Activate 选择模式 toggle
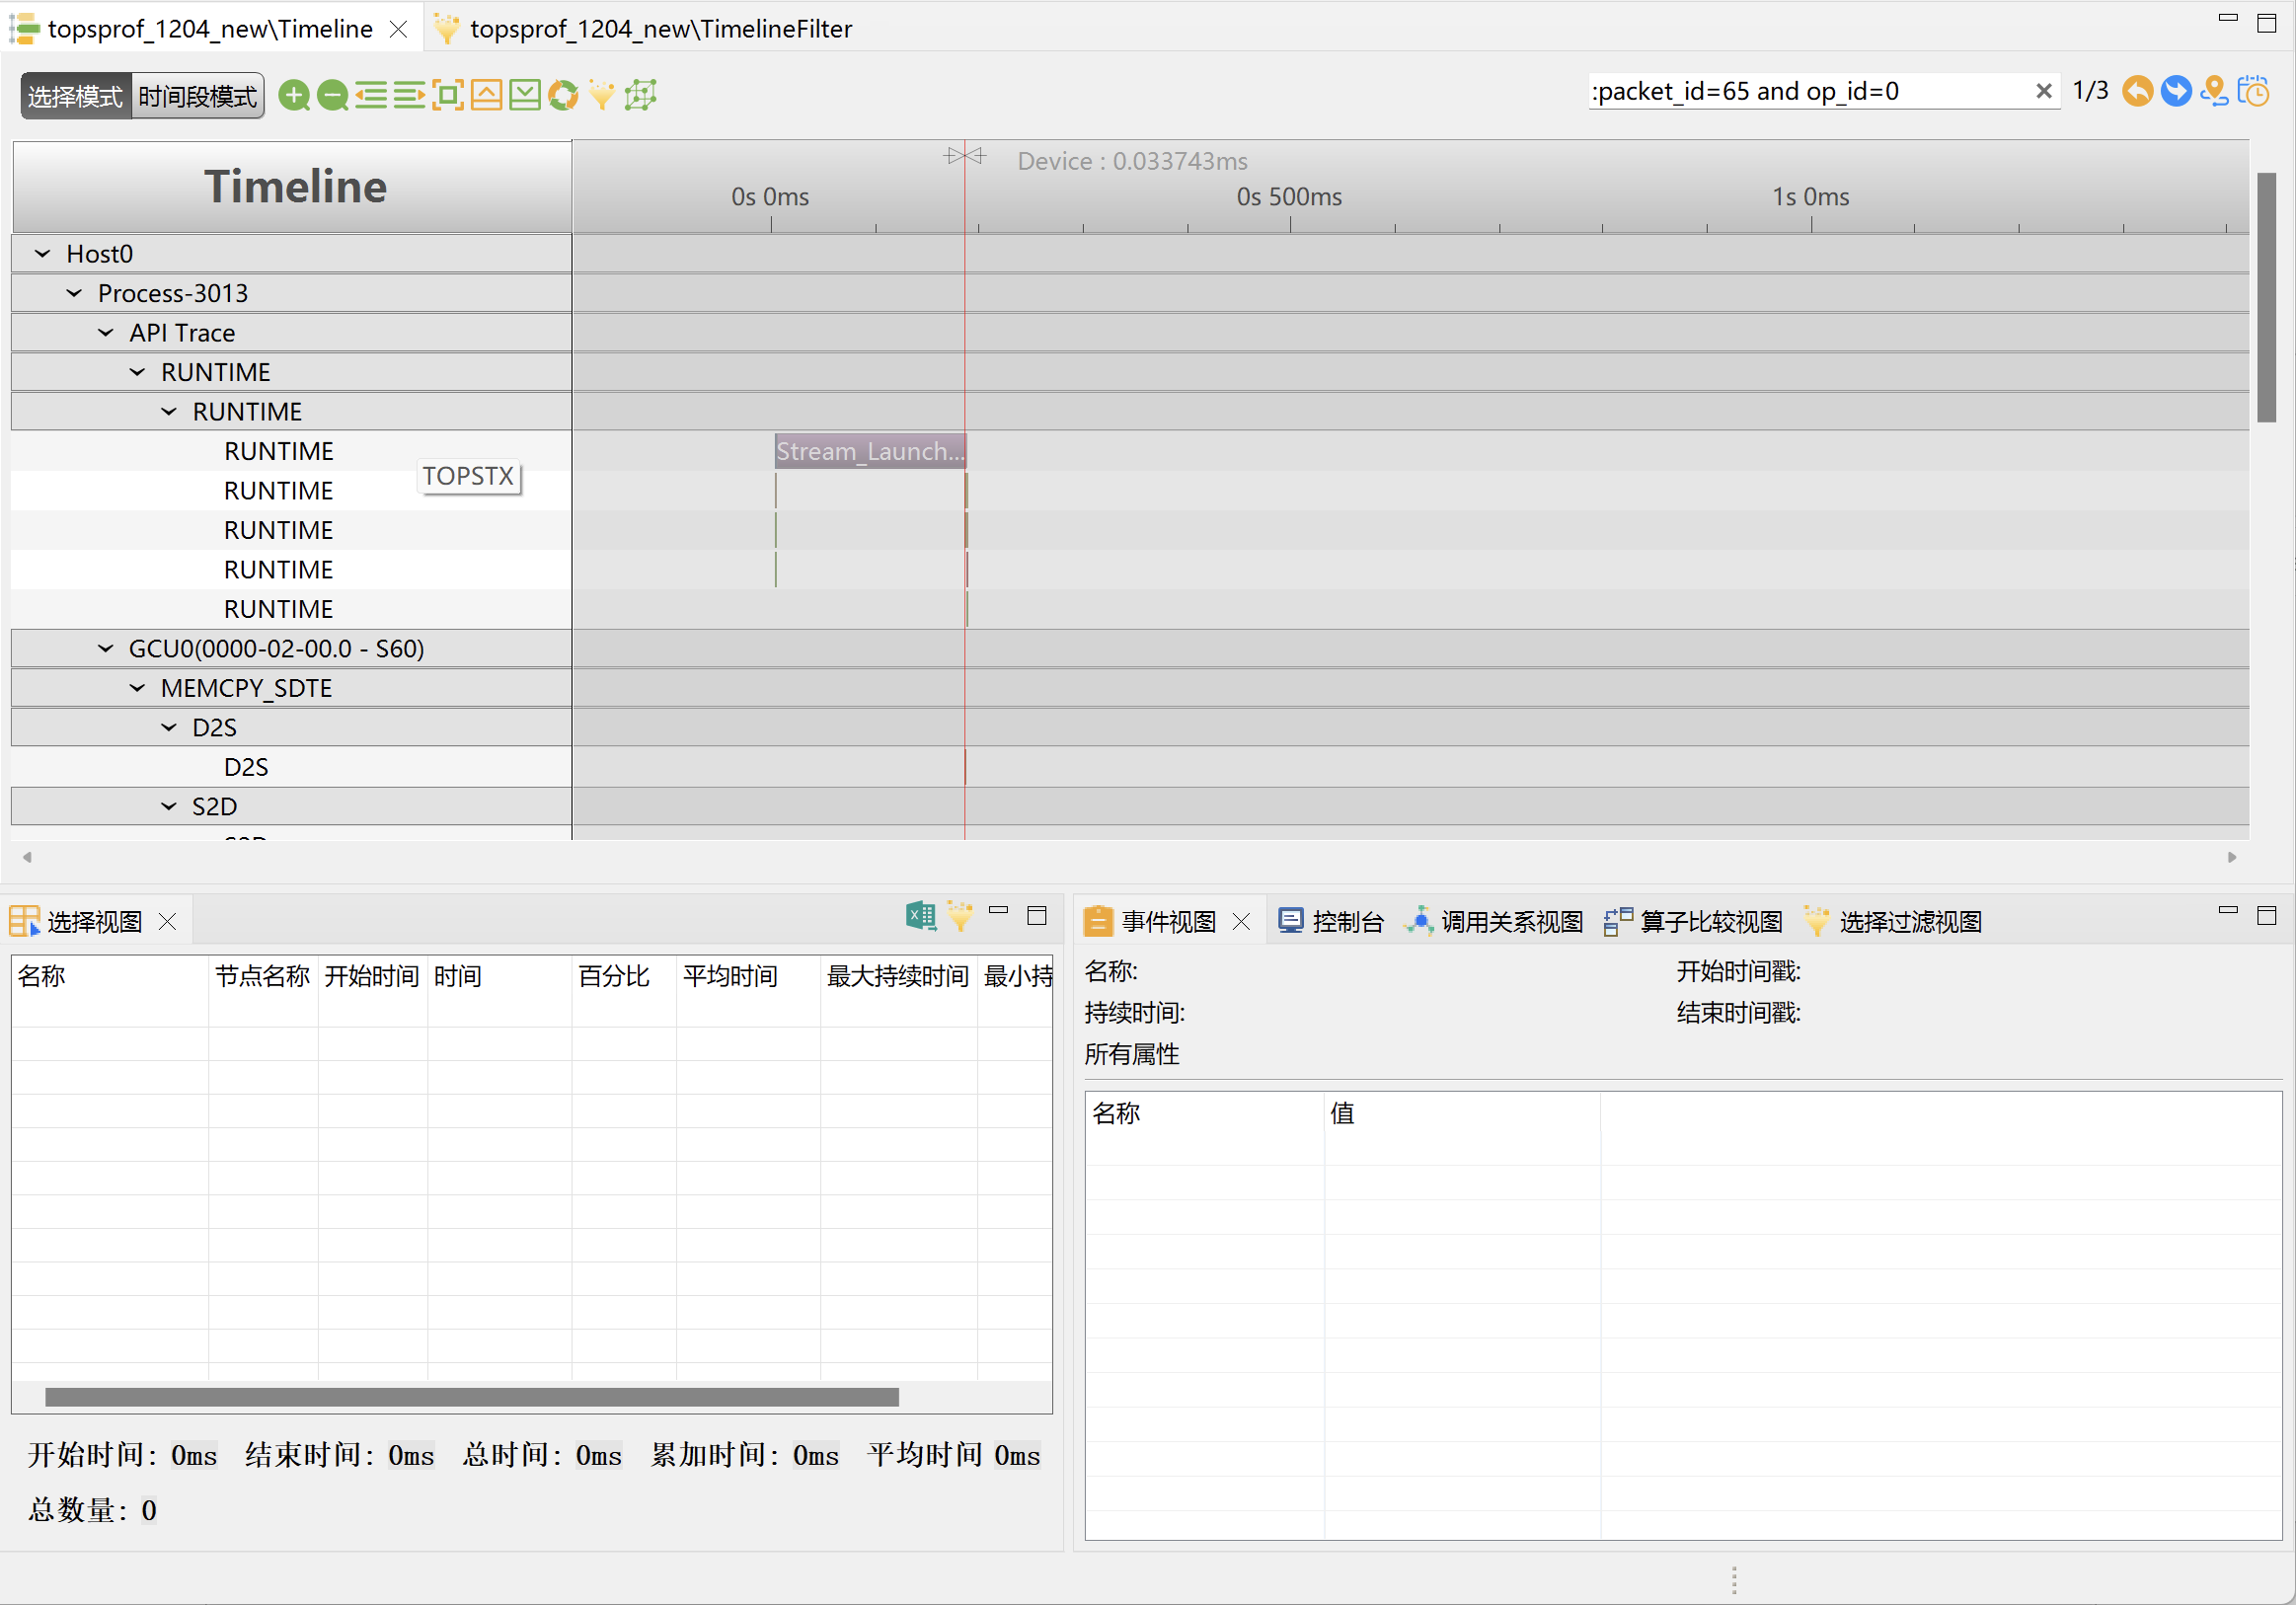2296x1605 pixels. [75, 97]
